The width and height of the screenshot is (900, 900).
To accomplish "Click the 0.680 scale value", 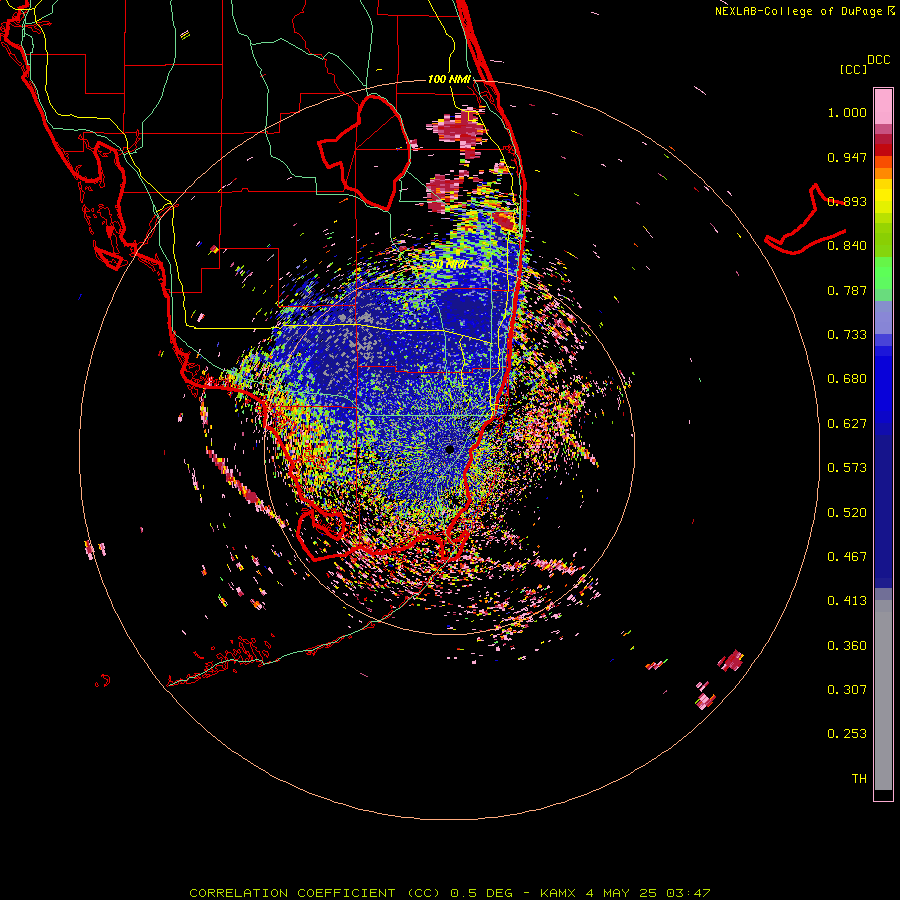I will (847, 379).
